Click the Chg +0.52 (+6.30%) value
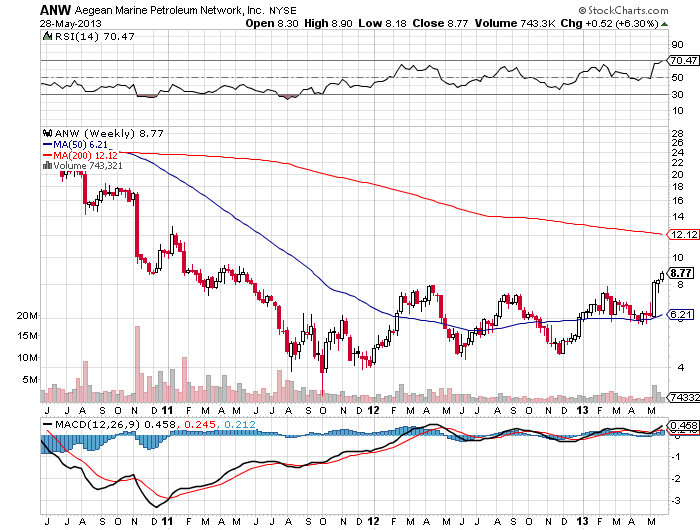 pyautogui.click(x=609, y=23)
